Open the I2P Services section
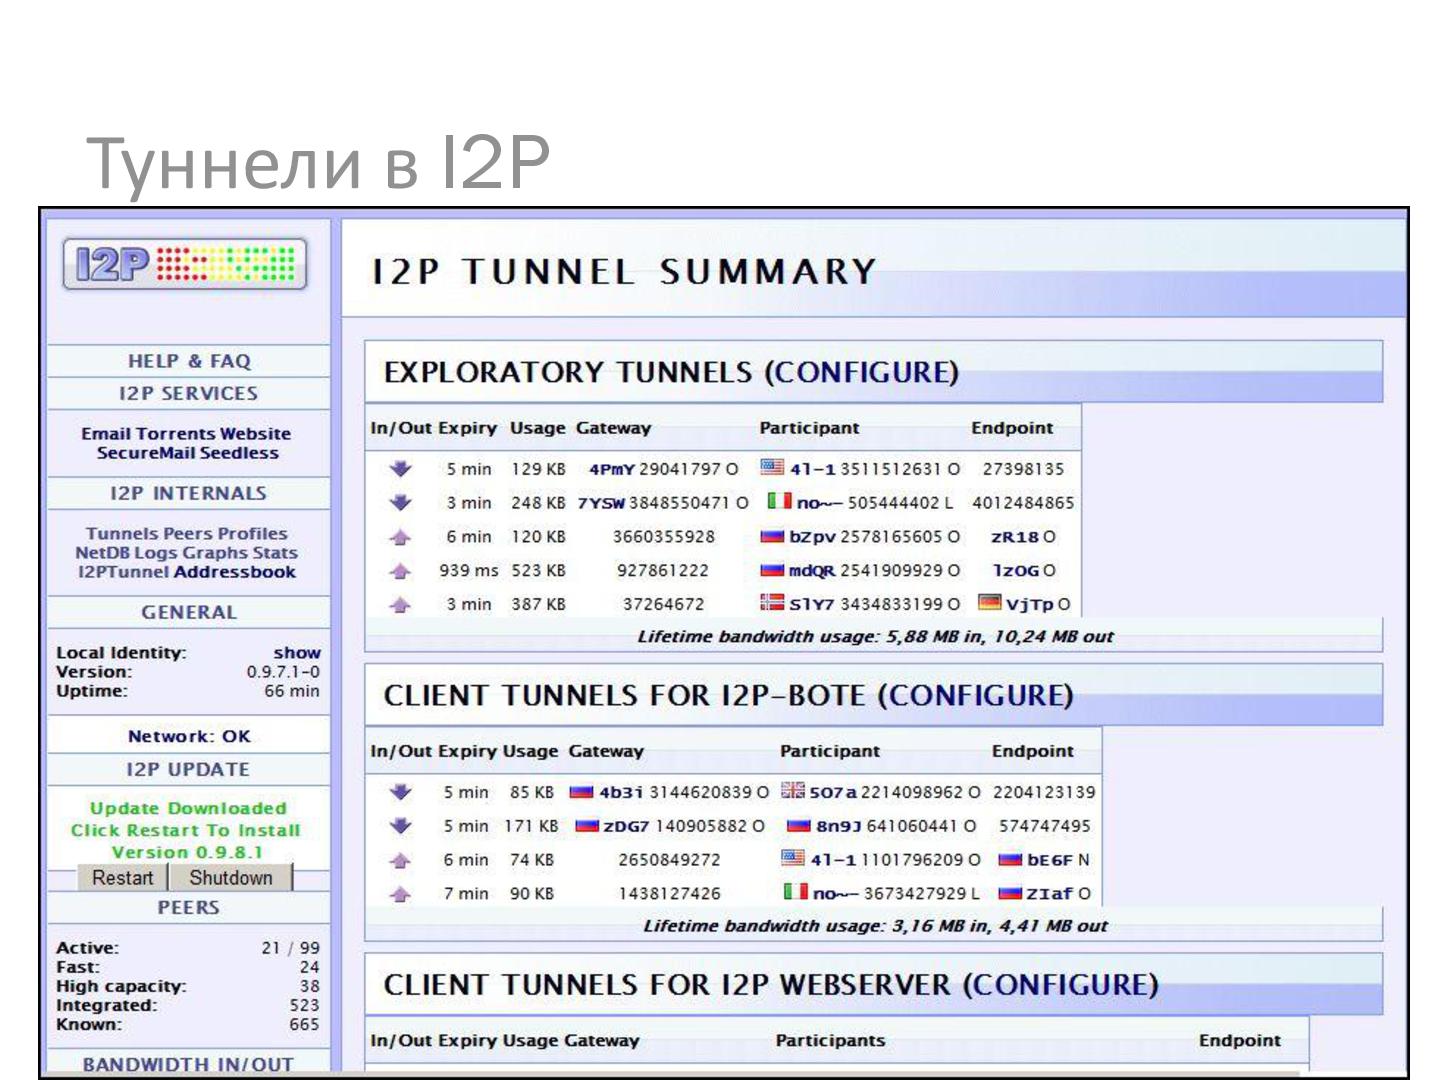The height and width of the screenshot is (1080, 1440). point(189,393)
